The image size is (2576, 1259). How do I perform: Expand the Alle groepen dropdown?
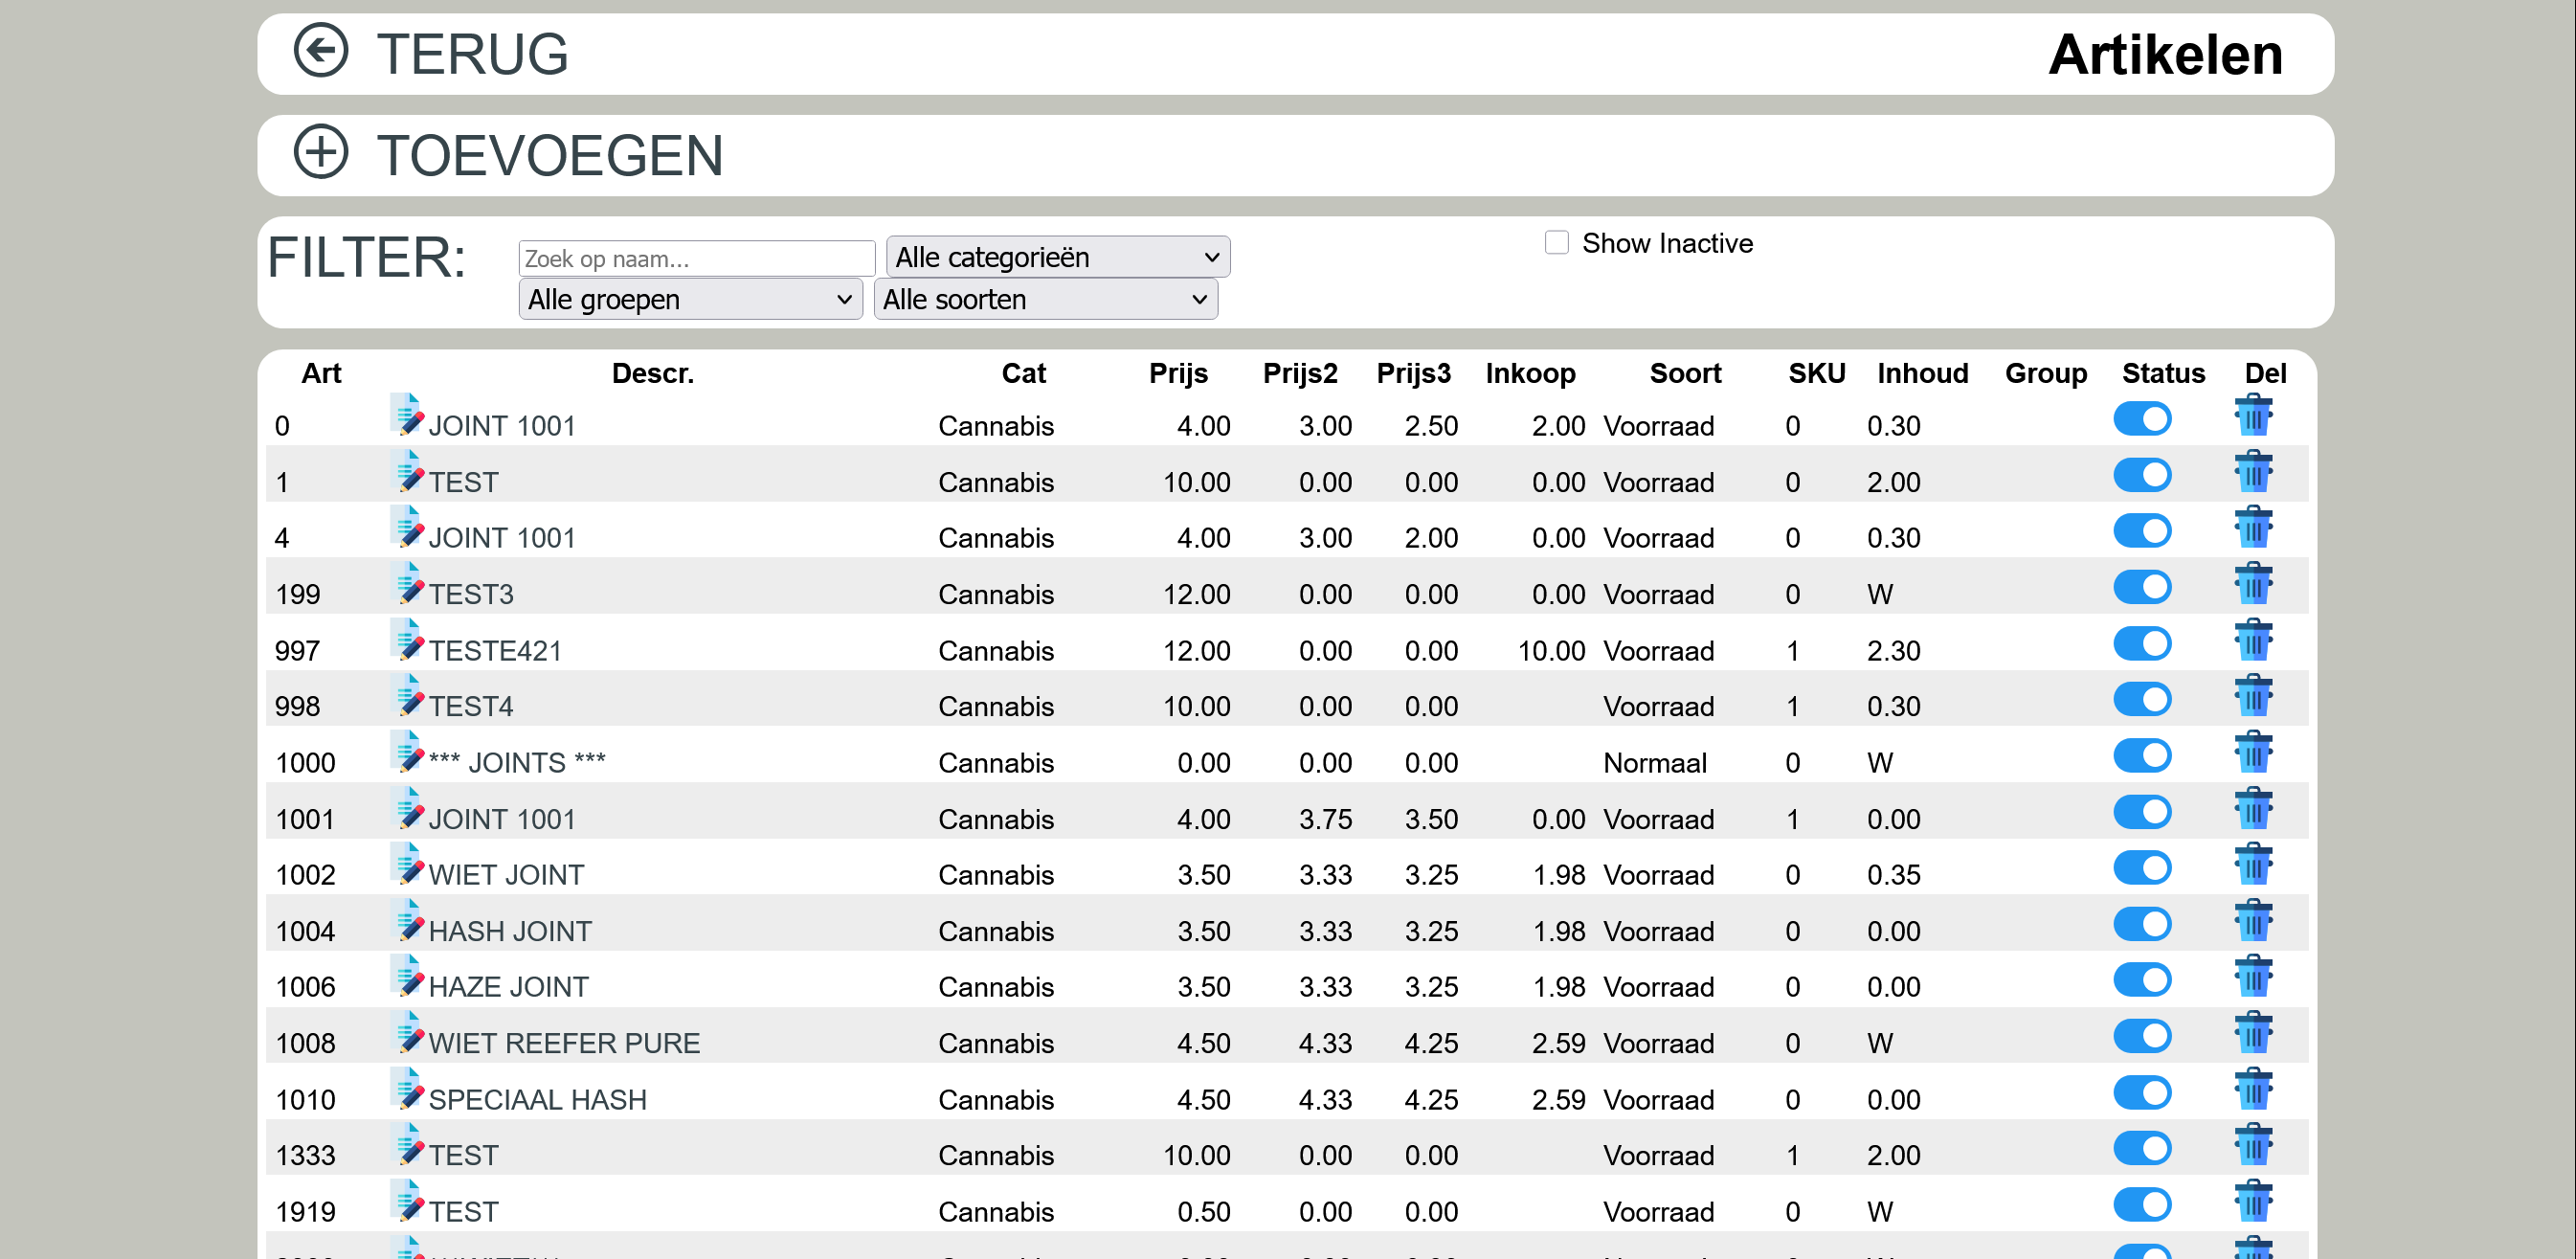[690, 299]
